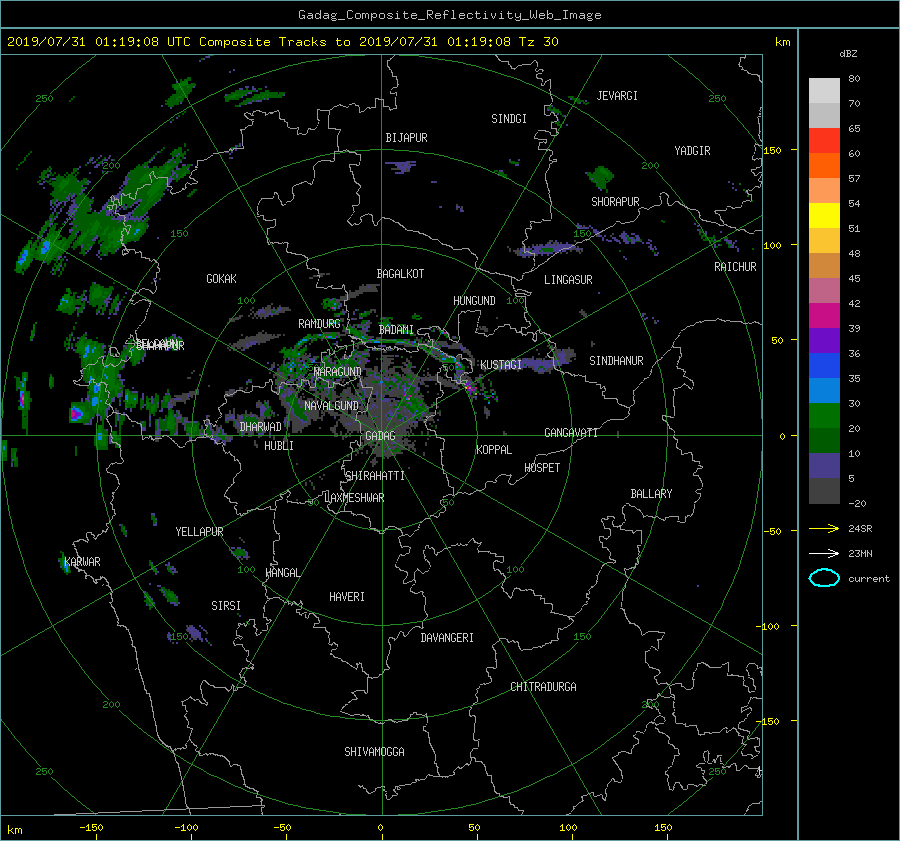Click the JEVARGI place label
This screenshot has width=900, height=841.
point(617,96)
